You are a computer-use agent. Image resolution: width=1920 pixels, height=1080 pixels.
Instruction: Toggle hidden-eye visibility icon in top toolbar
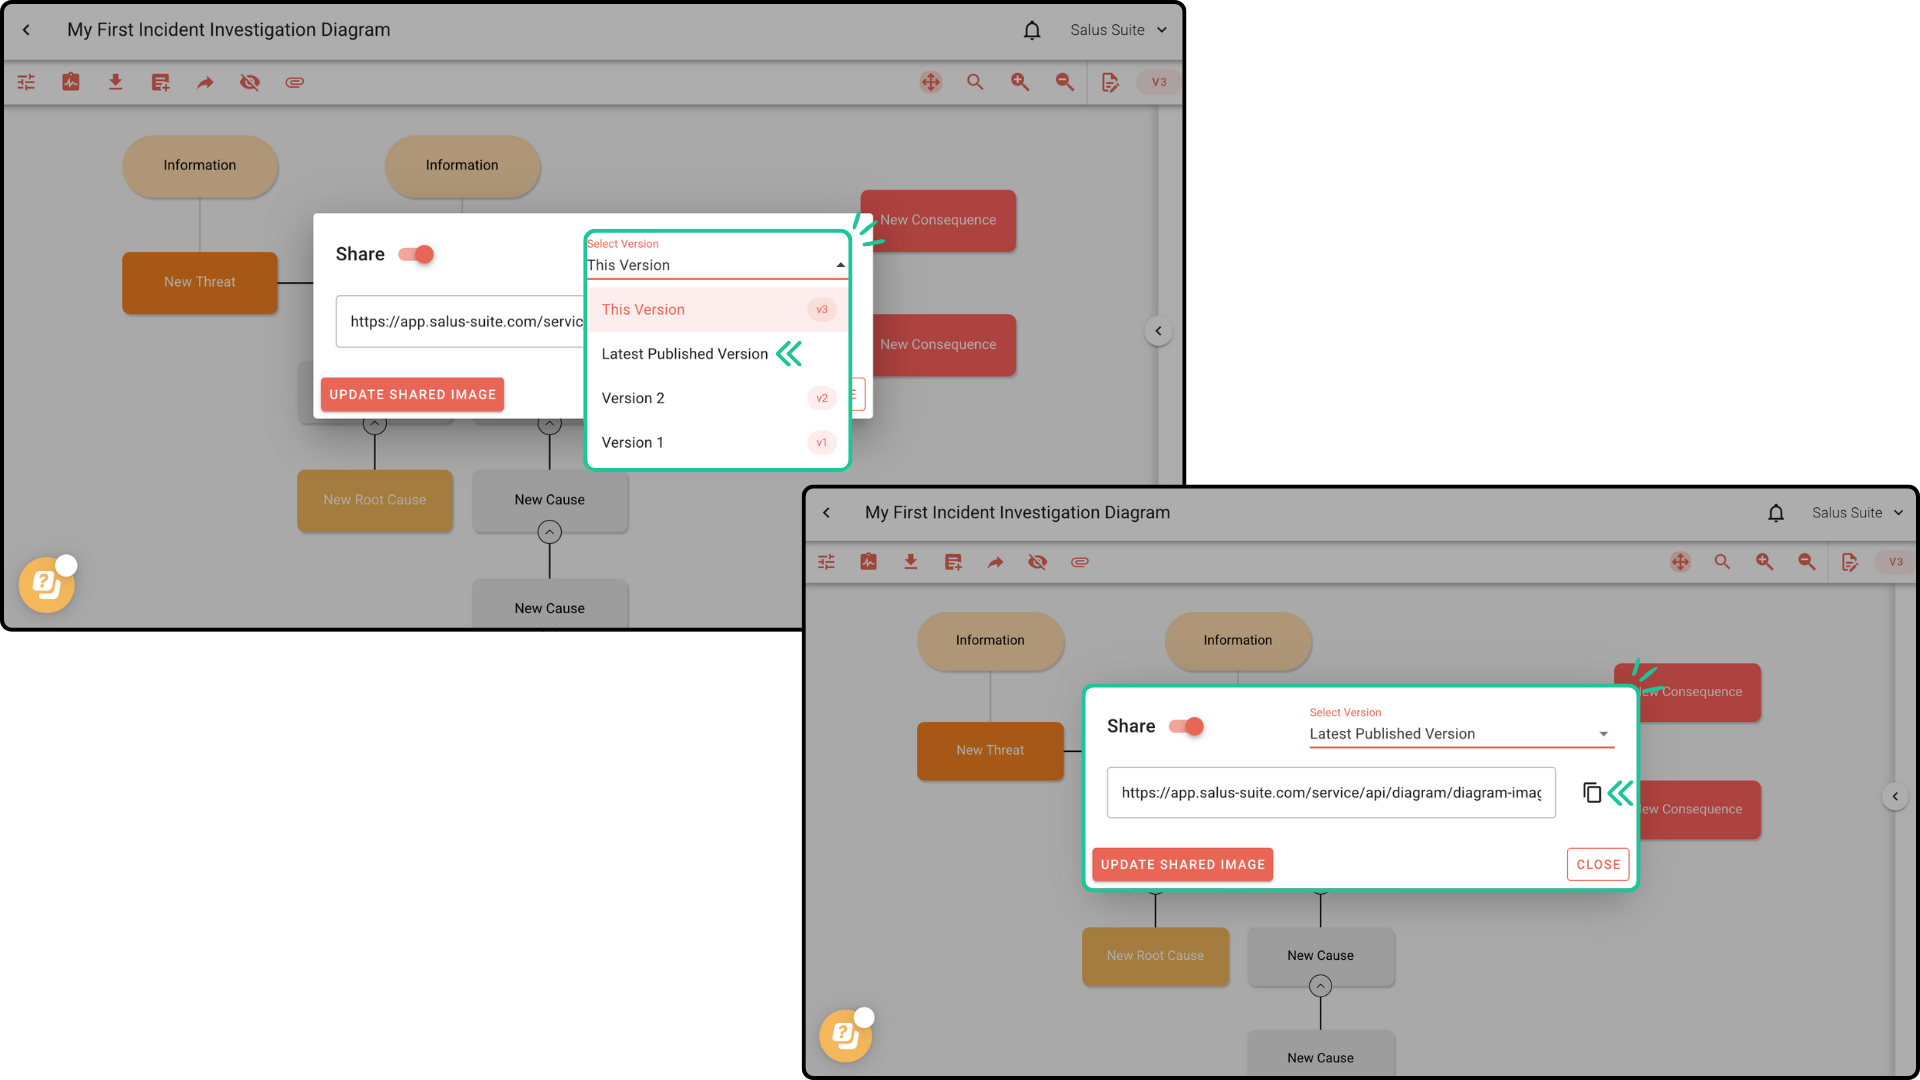click(x=250, y=82)
